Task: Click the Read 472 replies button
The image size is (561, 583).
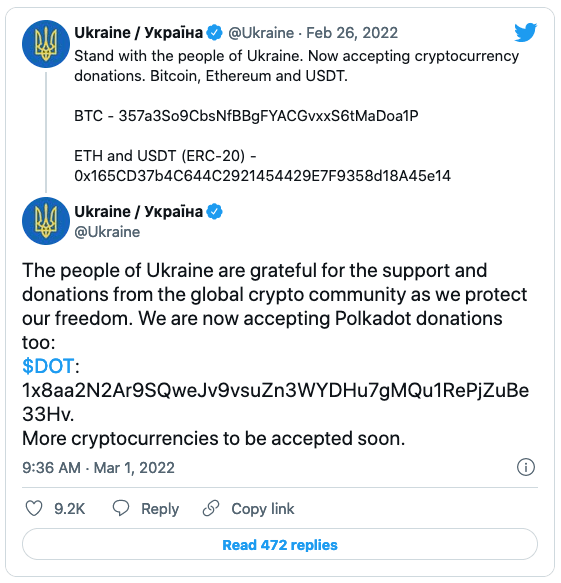Action: pyautogui.click(x=280, y=544)
